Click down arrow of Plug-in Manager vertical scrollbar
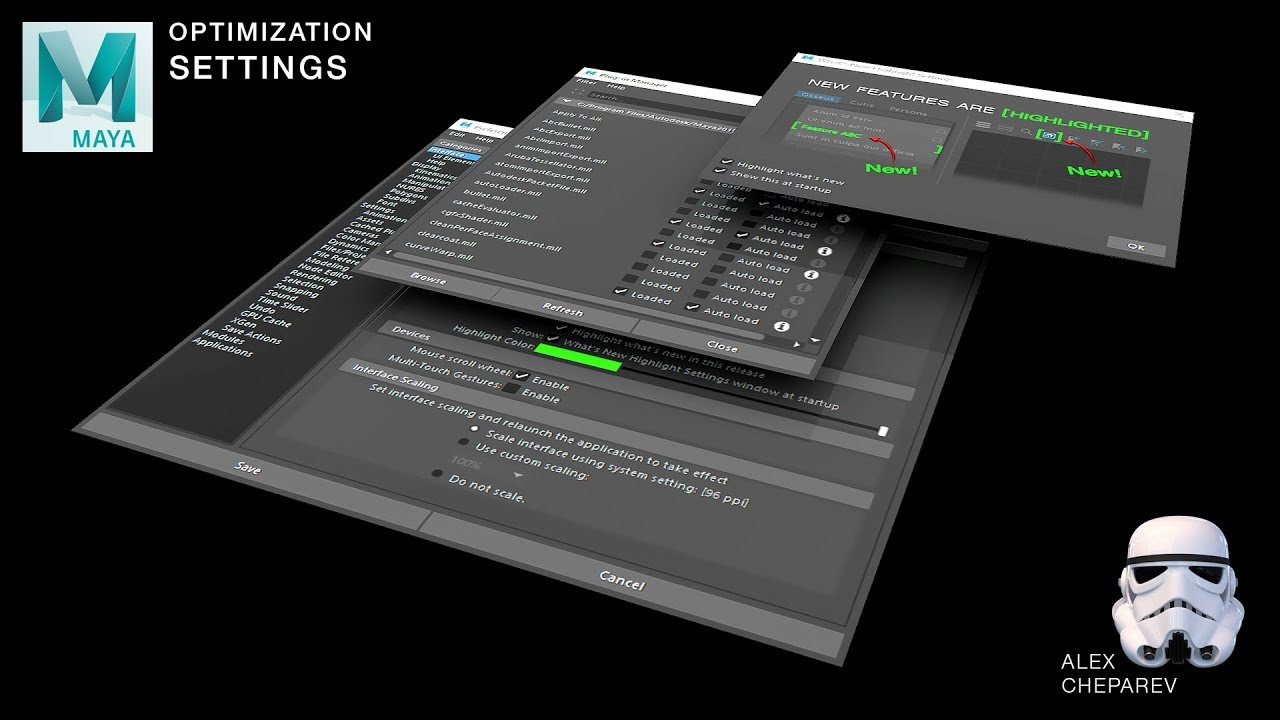 point(815,339)
